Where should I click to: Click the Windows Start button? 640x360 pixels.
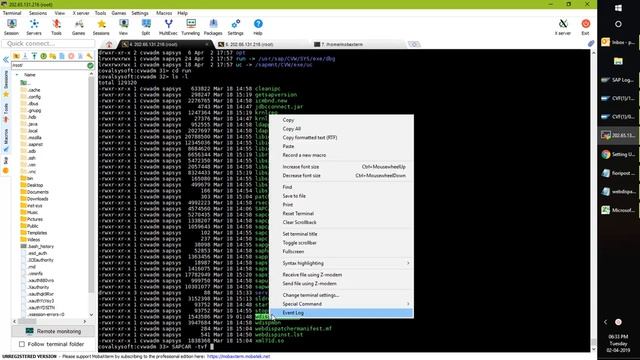(618, 8)
